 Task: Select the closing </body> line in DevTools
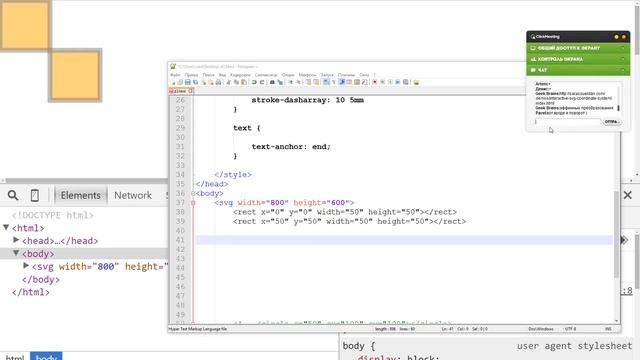(41, 280)
